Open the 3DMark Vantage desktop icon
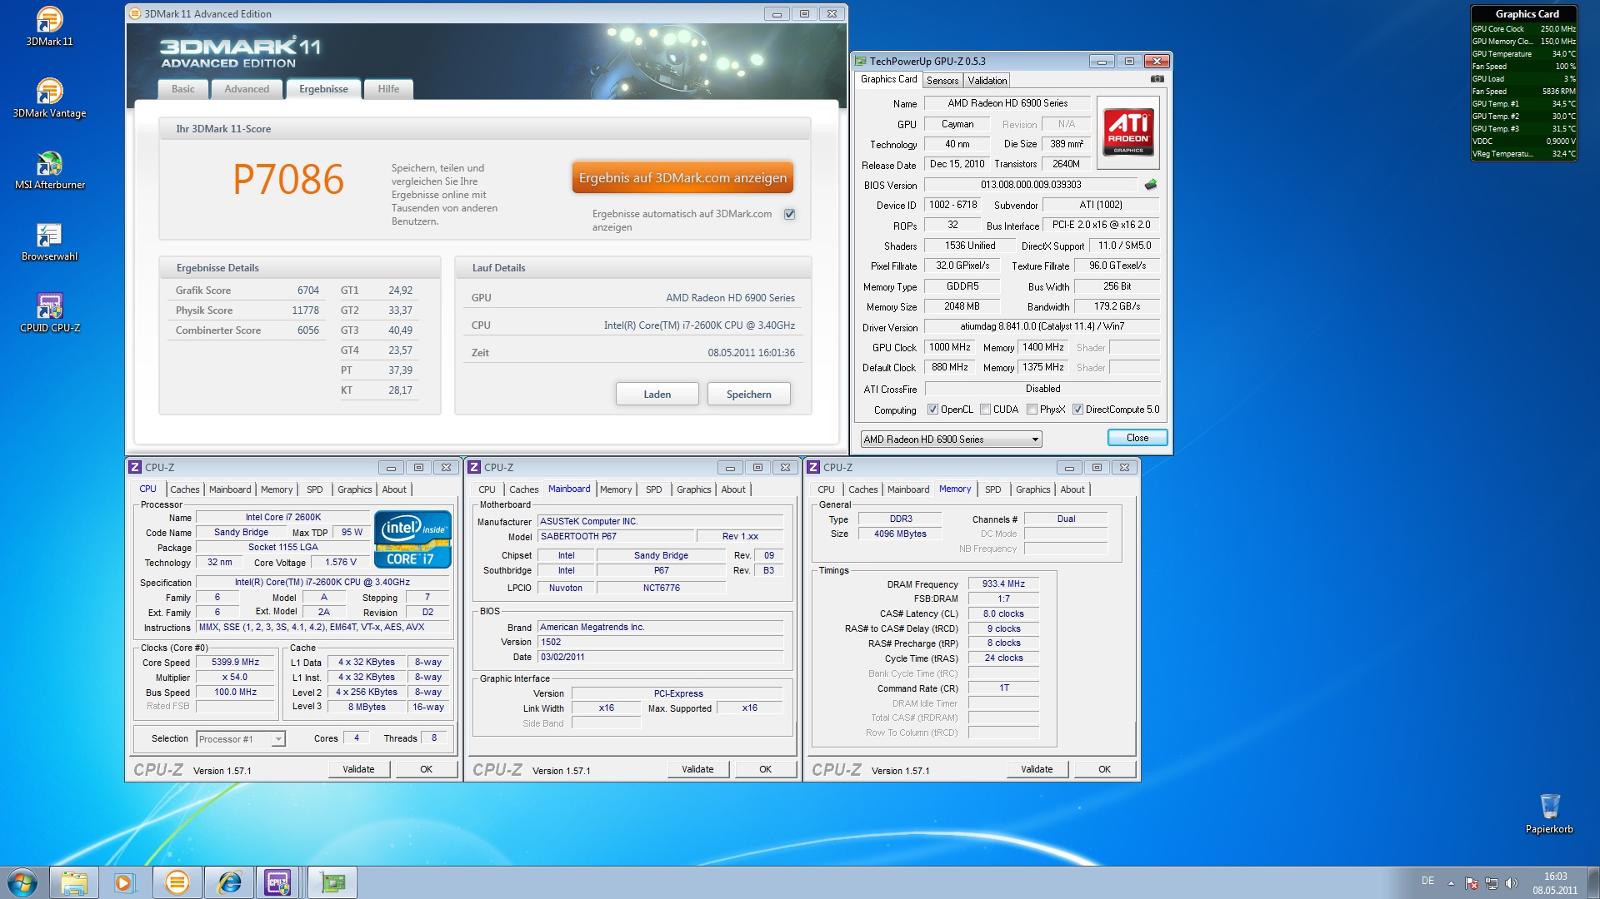Screen dimensions: 1600x899 point(49,98)
